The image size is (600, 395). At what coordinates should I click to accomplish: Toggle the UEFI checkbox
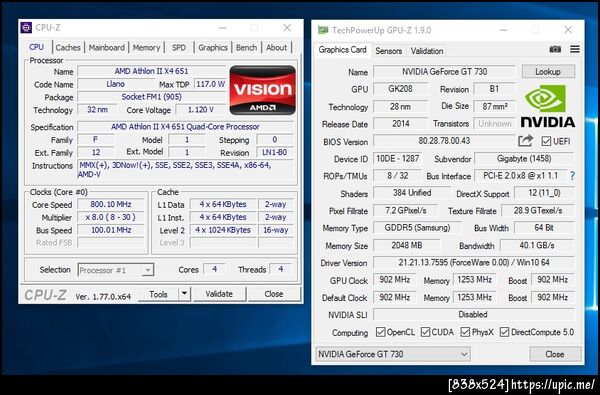(x=546, y=141)
